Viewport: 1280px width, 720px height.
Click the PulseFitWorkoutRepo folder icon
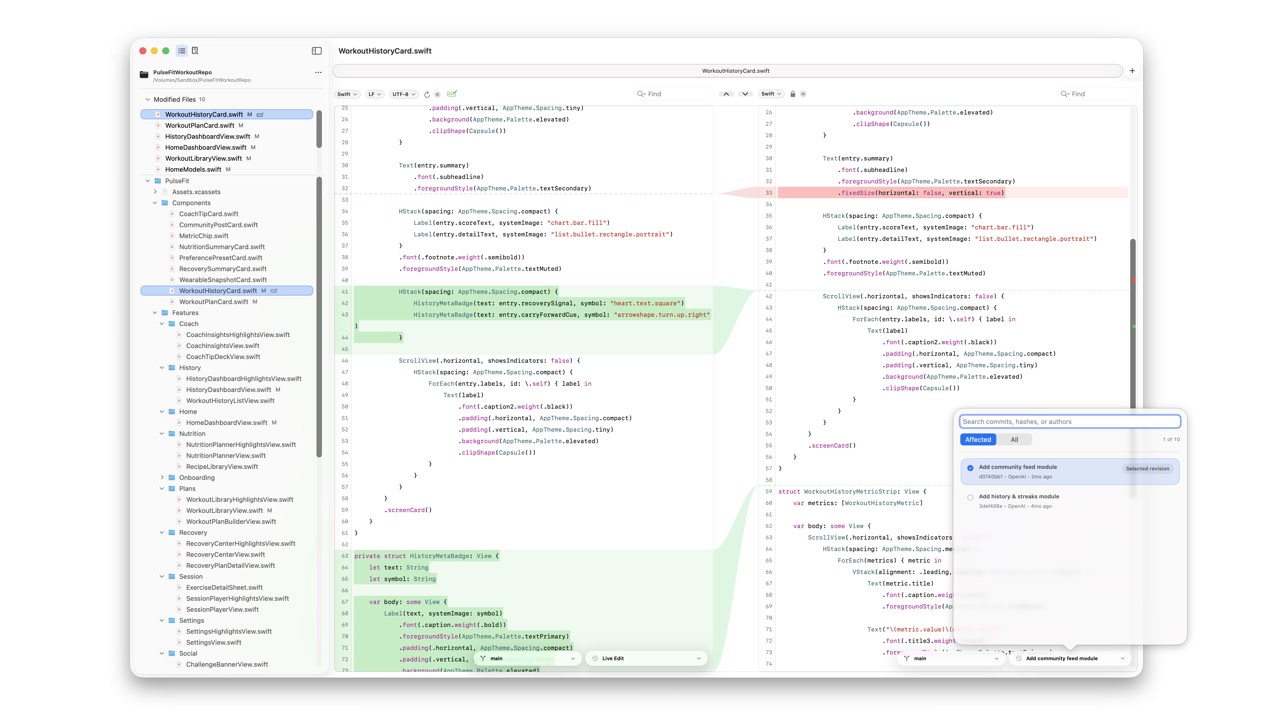pyautogui.click(x=144, y=75)
